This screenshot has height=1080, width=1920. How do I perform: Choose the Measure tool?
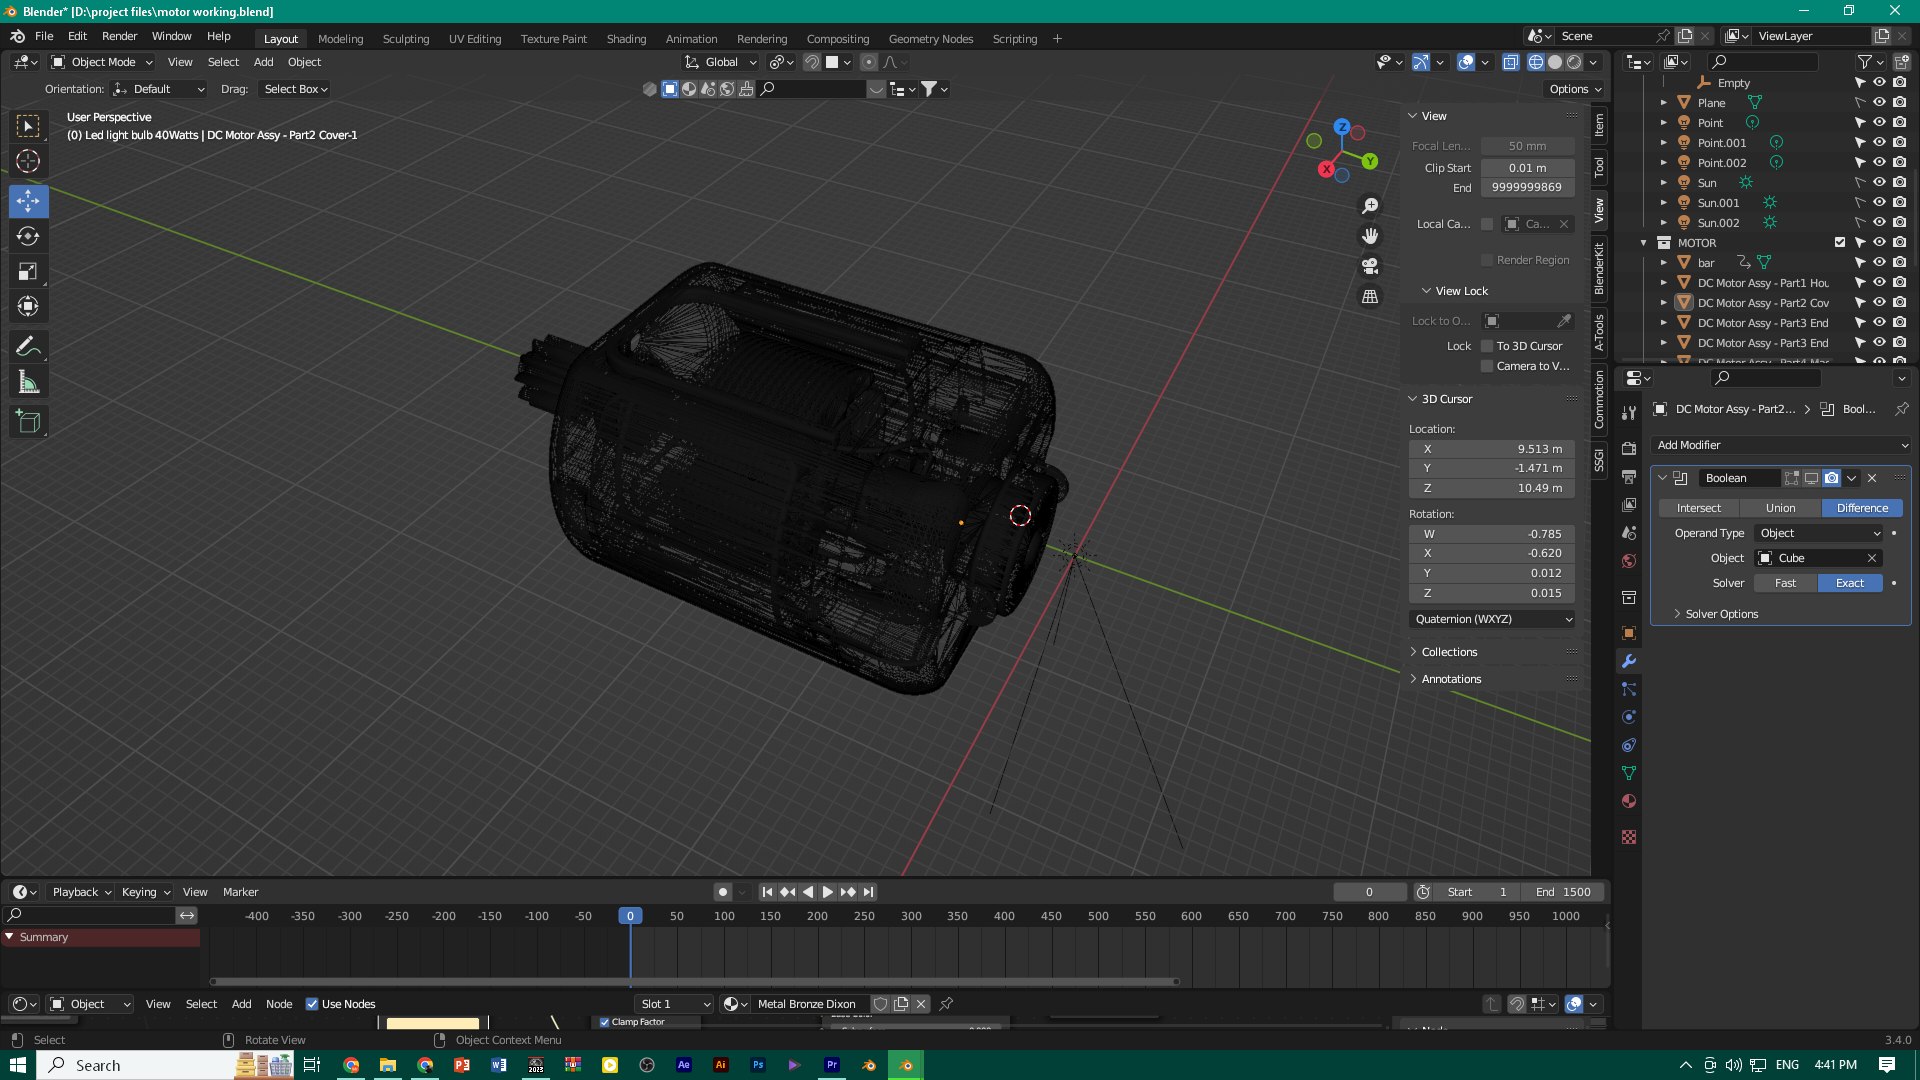28,382
